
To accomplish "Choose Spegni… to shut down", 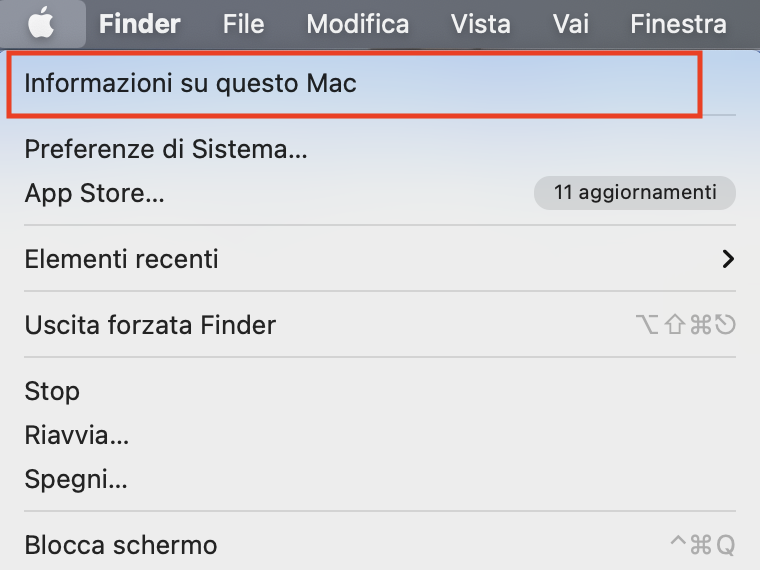I will 380,479.
